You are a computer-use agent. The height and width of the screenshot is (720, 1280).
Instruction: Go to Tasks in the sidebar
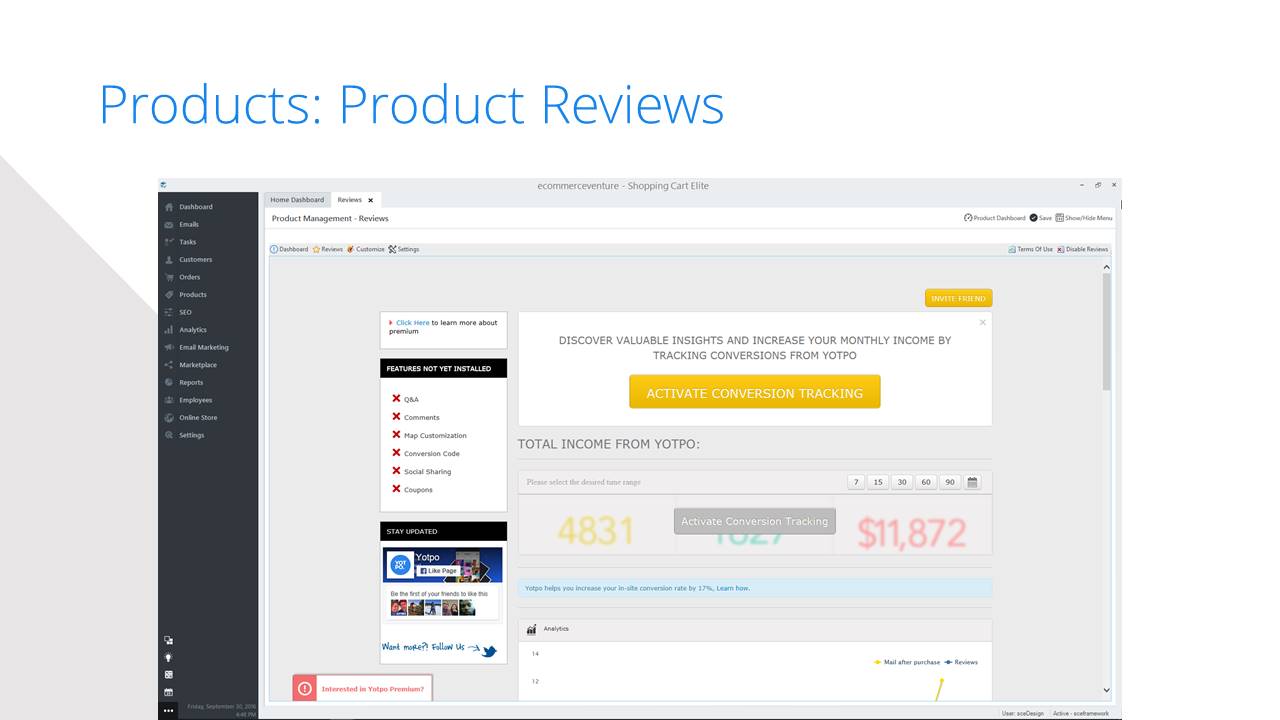coord(188,242)
